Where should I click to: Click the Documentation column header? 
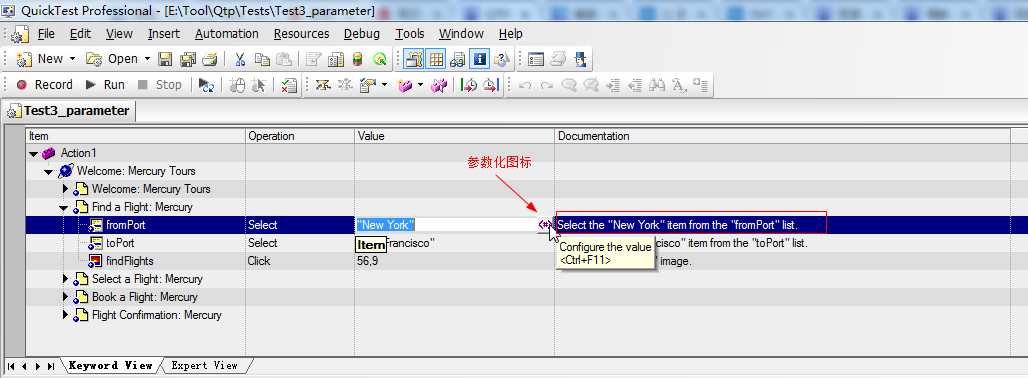tap(781, 136)
